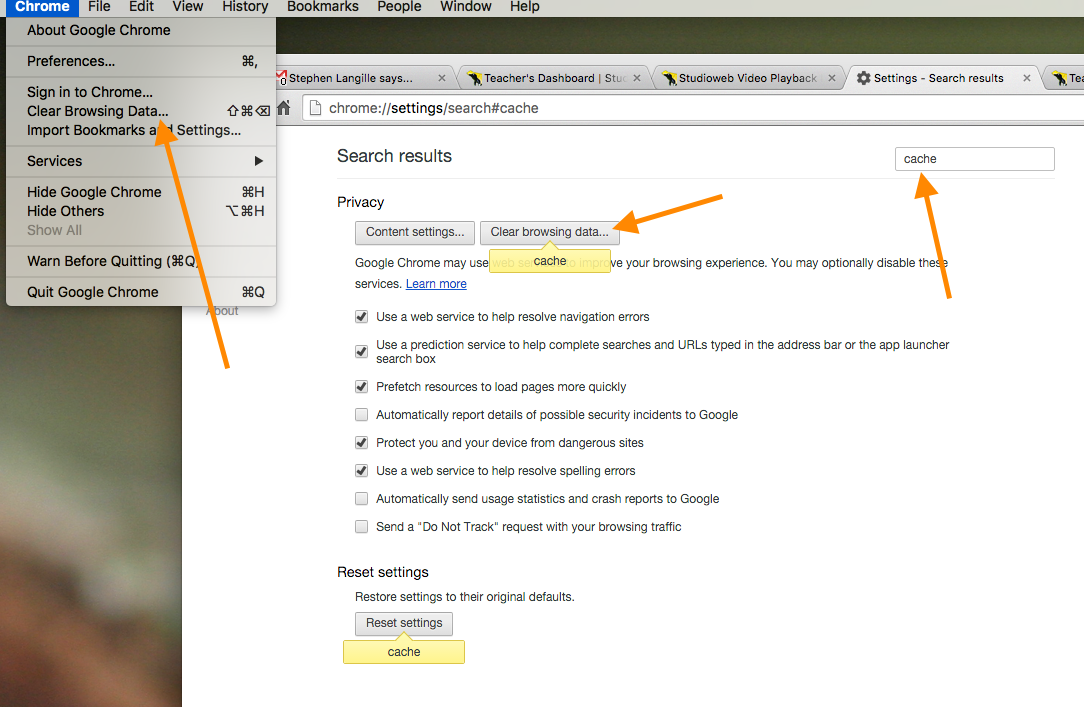
Task: Open the People menu
Action: [x=399, y=7]
